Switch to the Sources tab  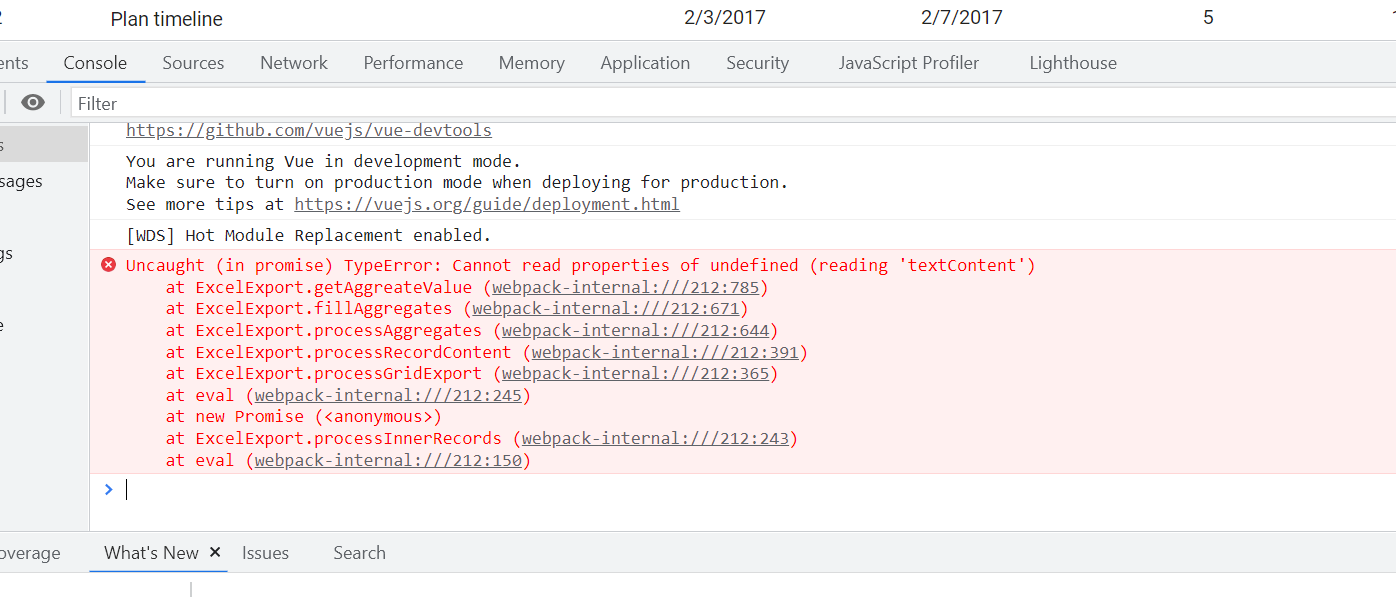pos(193,63)
